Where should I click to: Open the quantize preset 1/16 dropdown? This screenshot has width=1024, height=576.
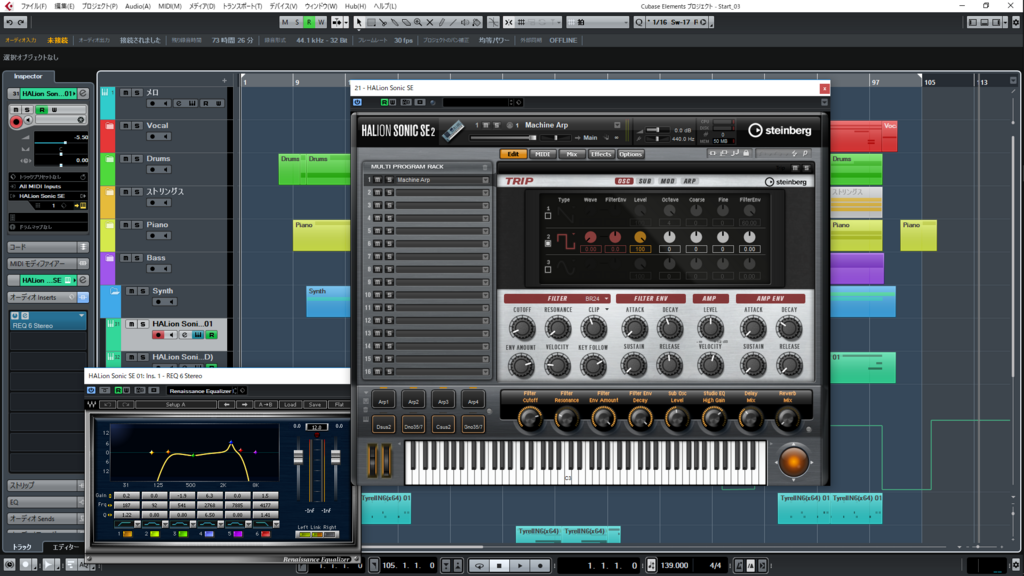pos(678,22)
